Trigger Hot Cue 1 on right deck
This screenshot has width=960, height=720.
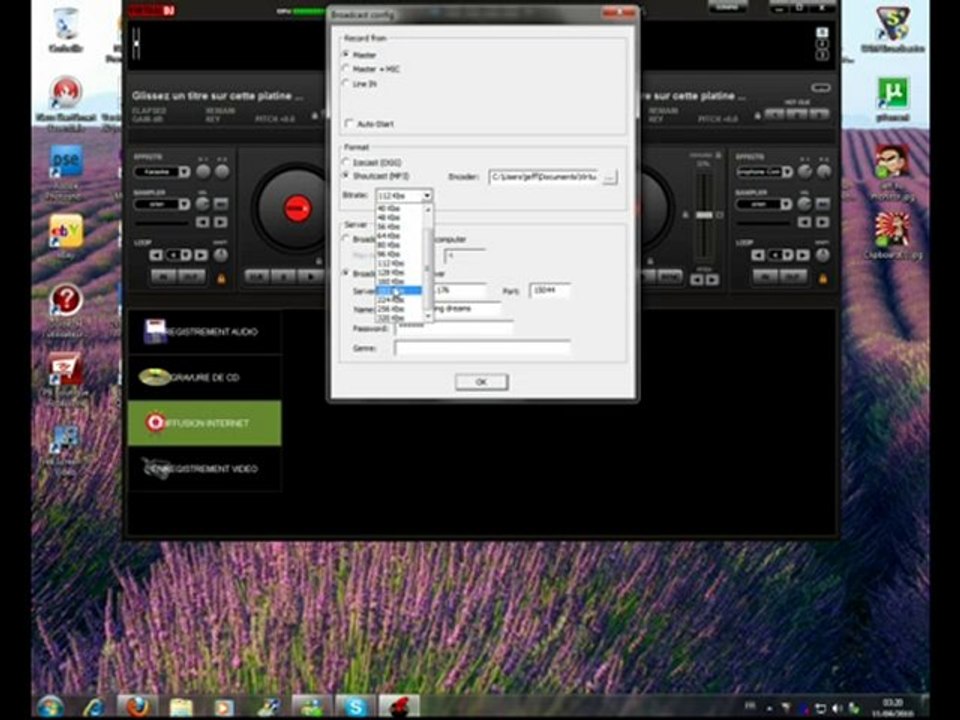coord(774,114)
